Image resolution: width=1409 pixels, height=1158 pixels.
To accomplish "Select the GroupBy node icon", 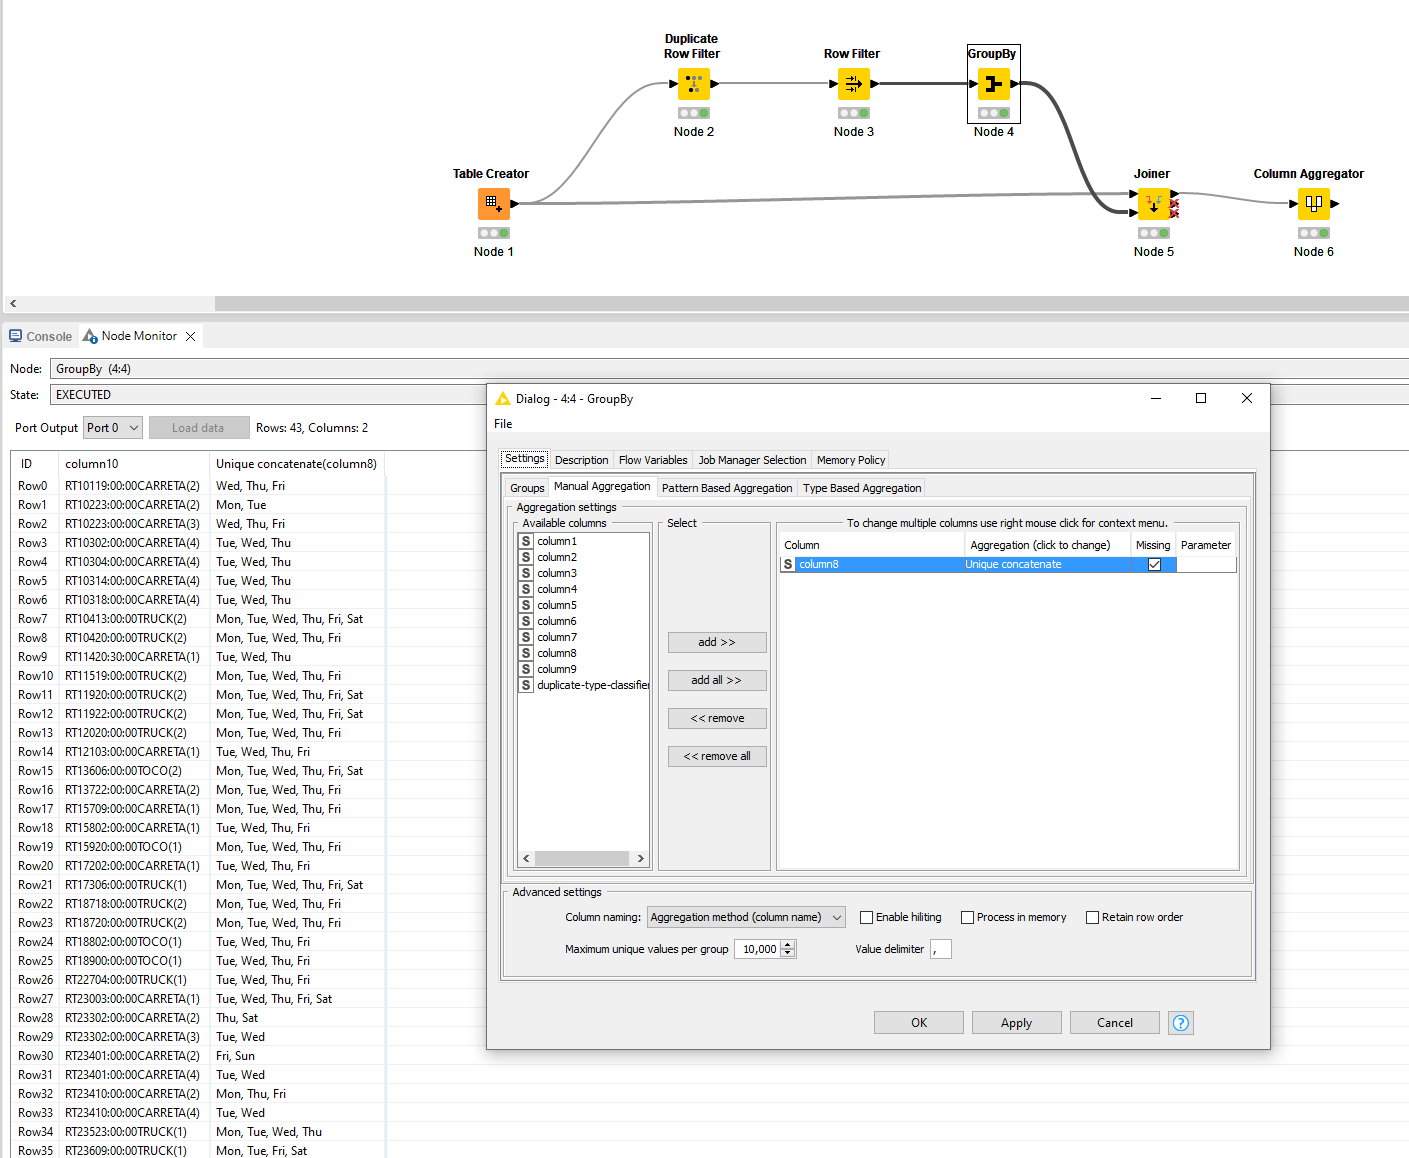I will (x=994, y=83).
